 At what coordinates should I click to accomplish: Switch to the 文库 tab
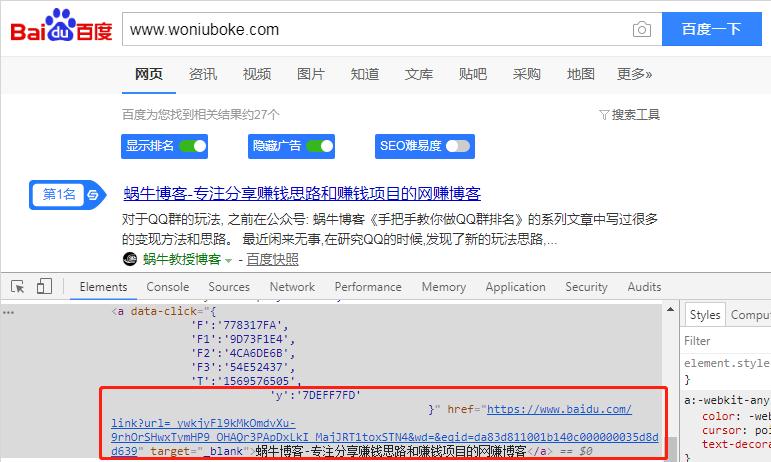coord(419,74)
